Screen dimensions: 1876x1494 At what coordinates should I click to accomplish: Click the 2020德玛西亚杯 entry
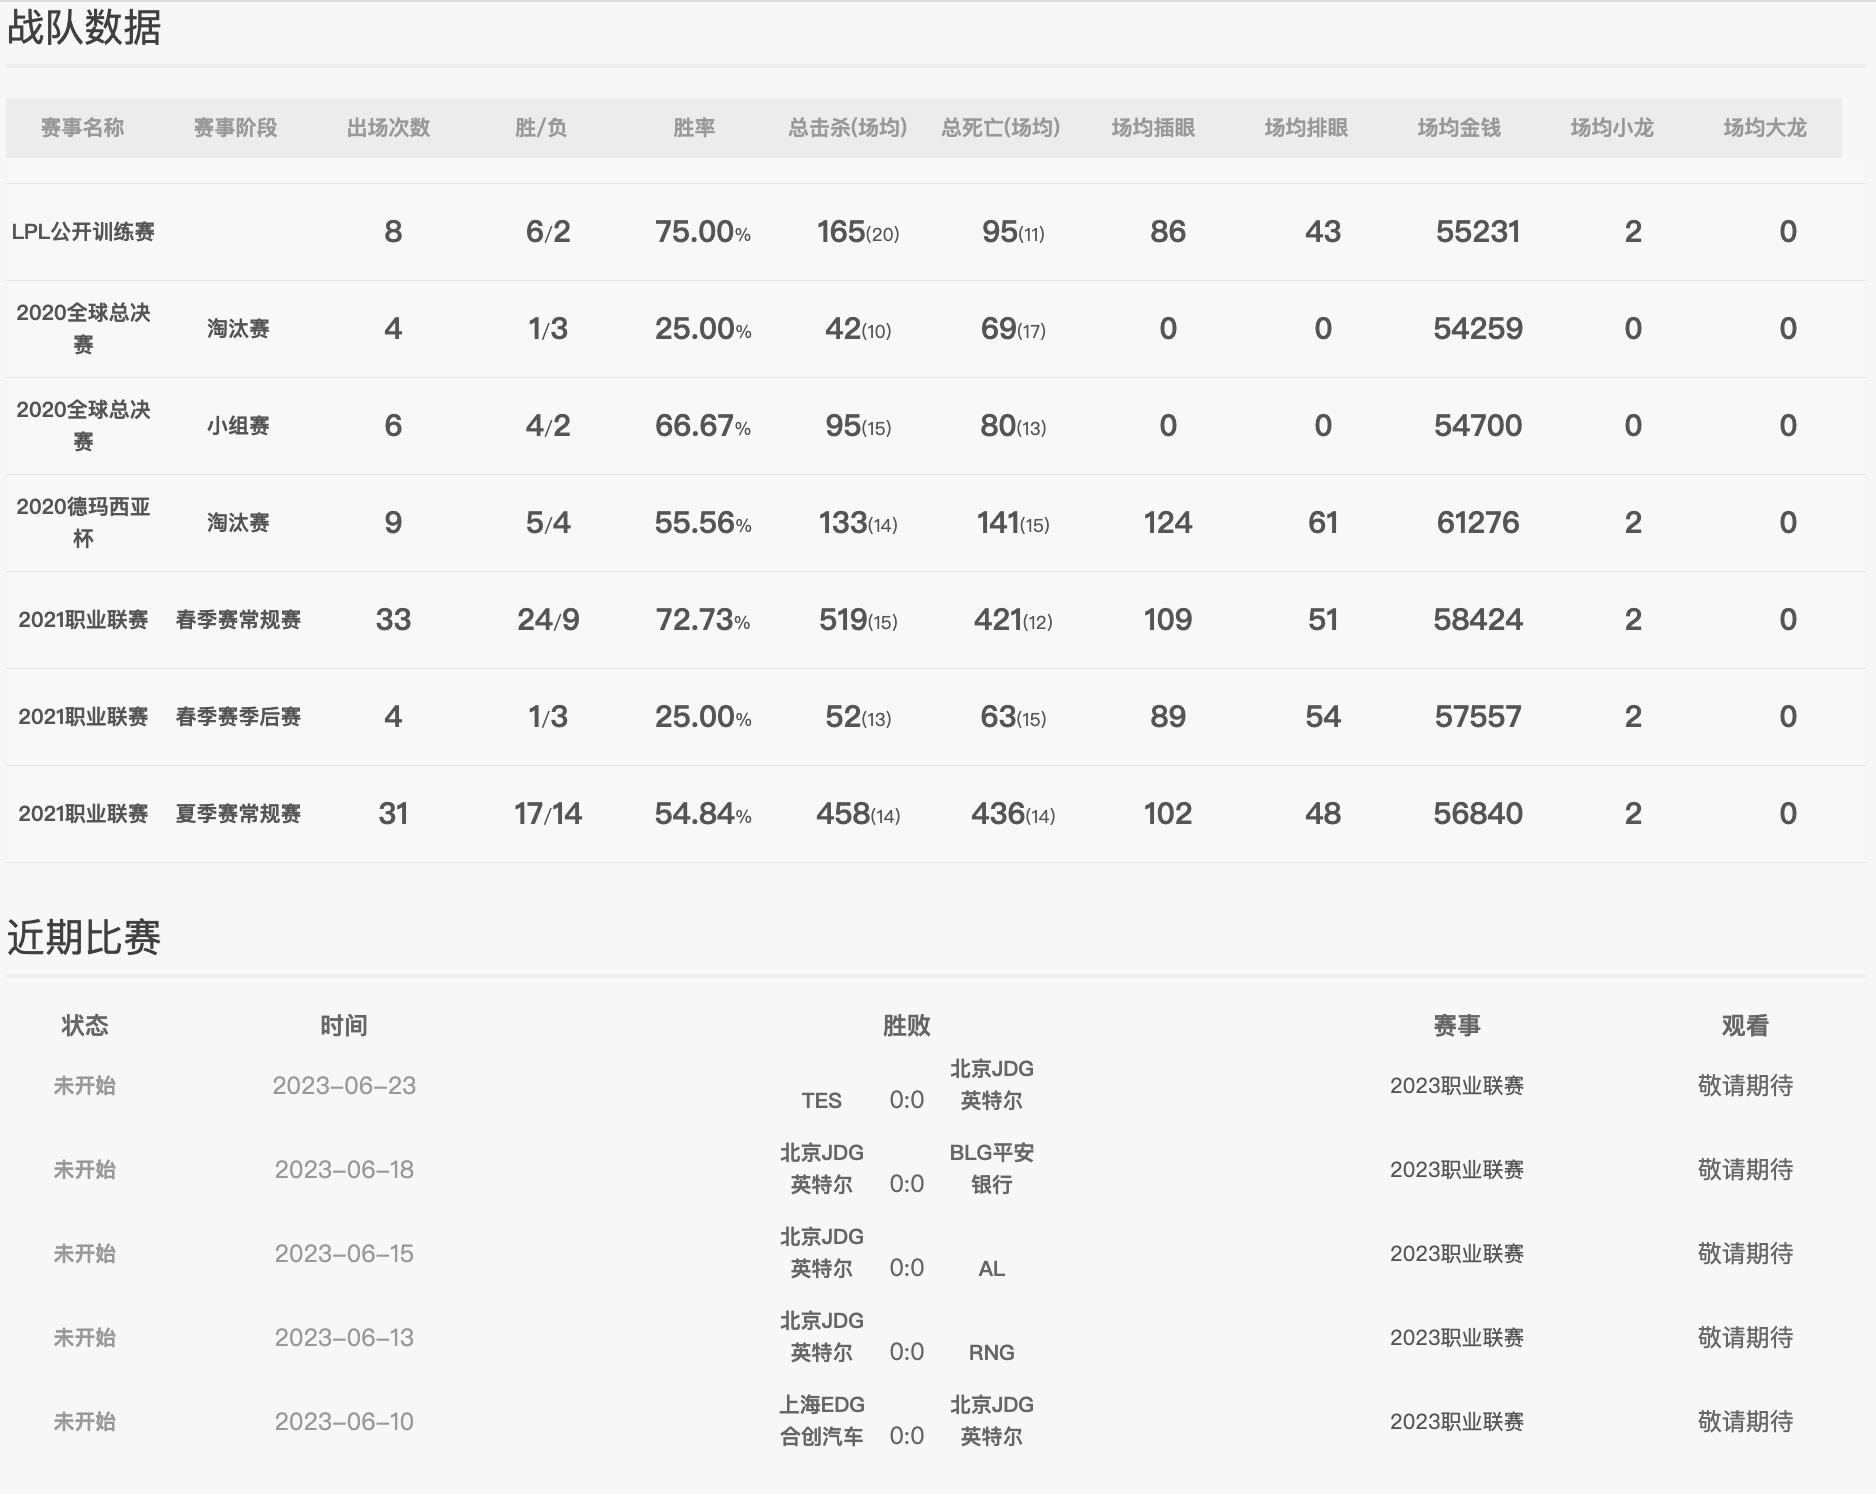point(85,521)
